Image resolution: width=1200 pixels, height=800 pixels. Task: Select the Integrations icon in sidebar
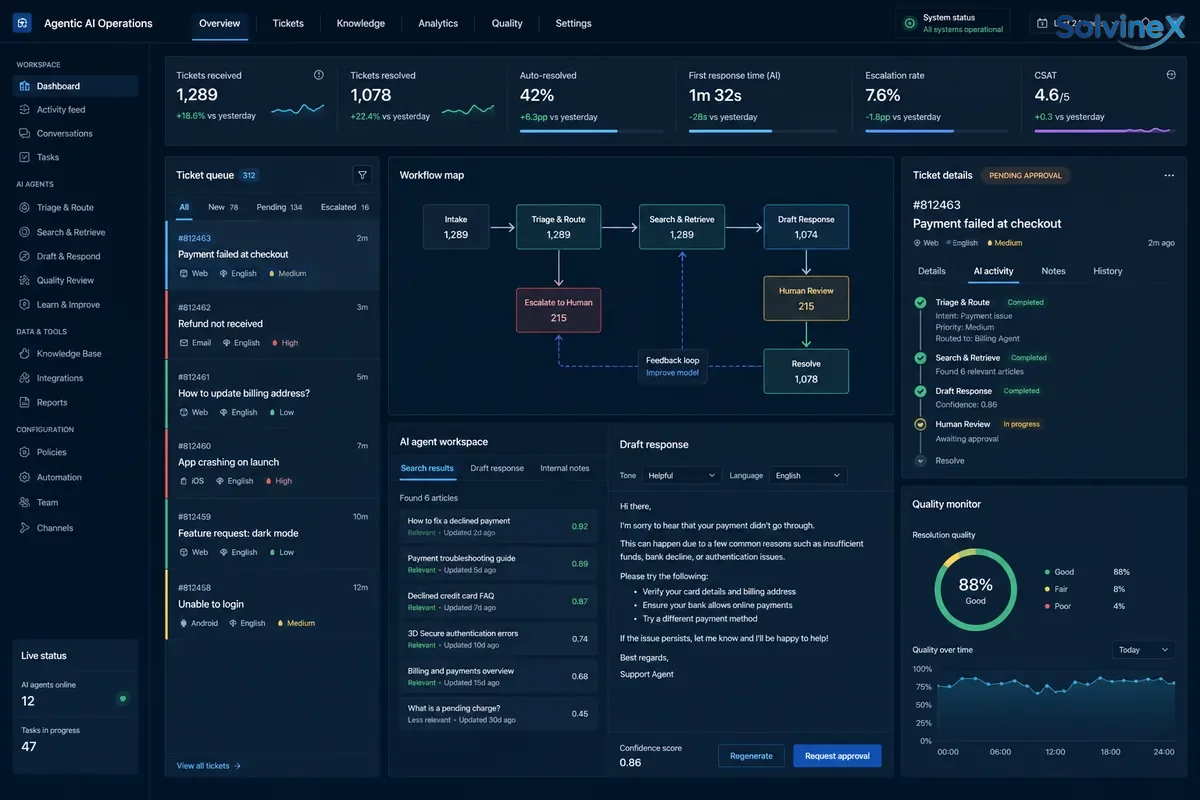(25, 378)
